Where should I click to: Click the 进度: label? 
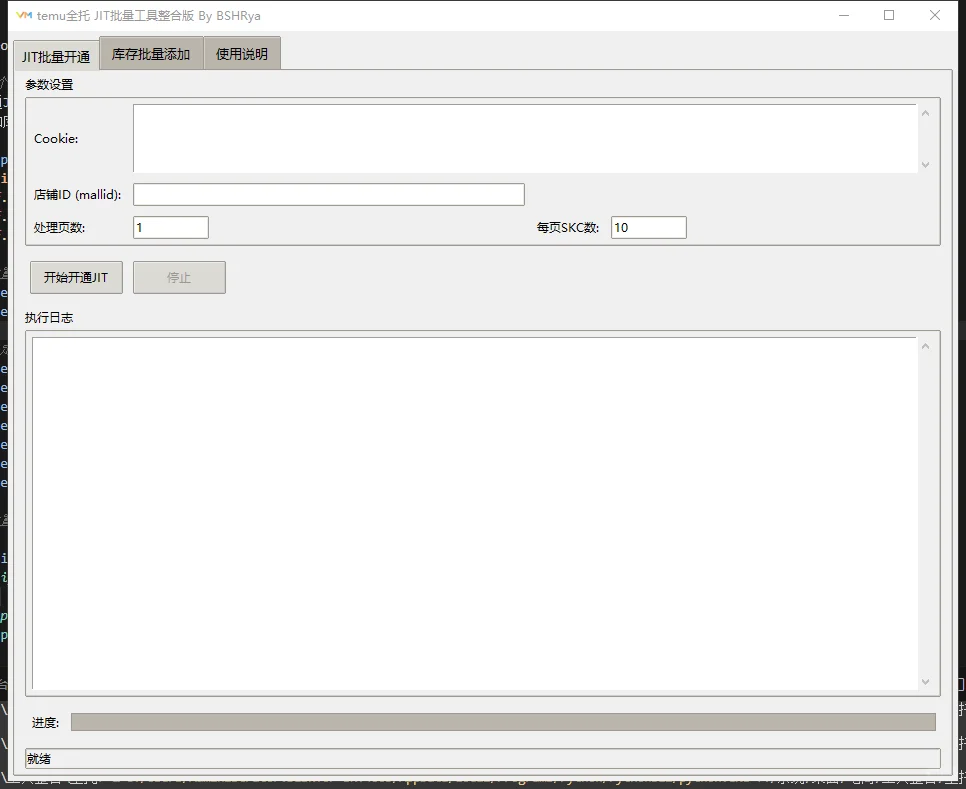(46, 722)
